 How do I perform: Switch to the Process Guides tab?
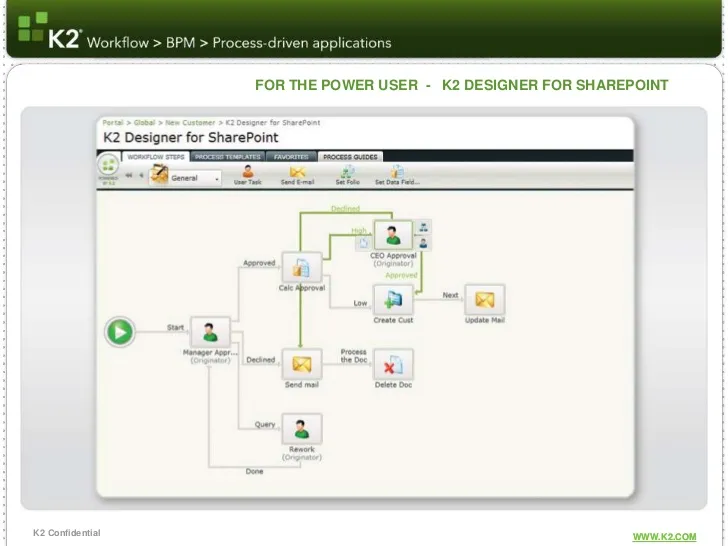(350, 157)
